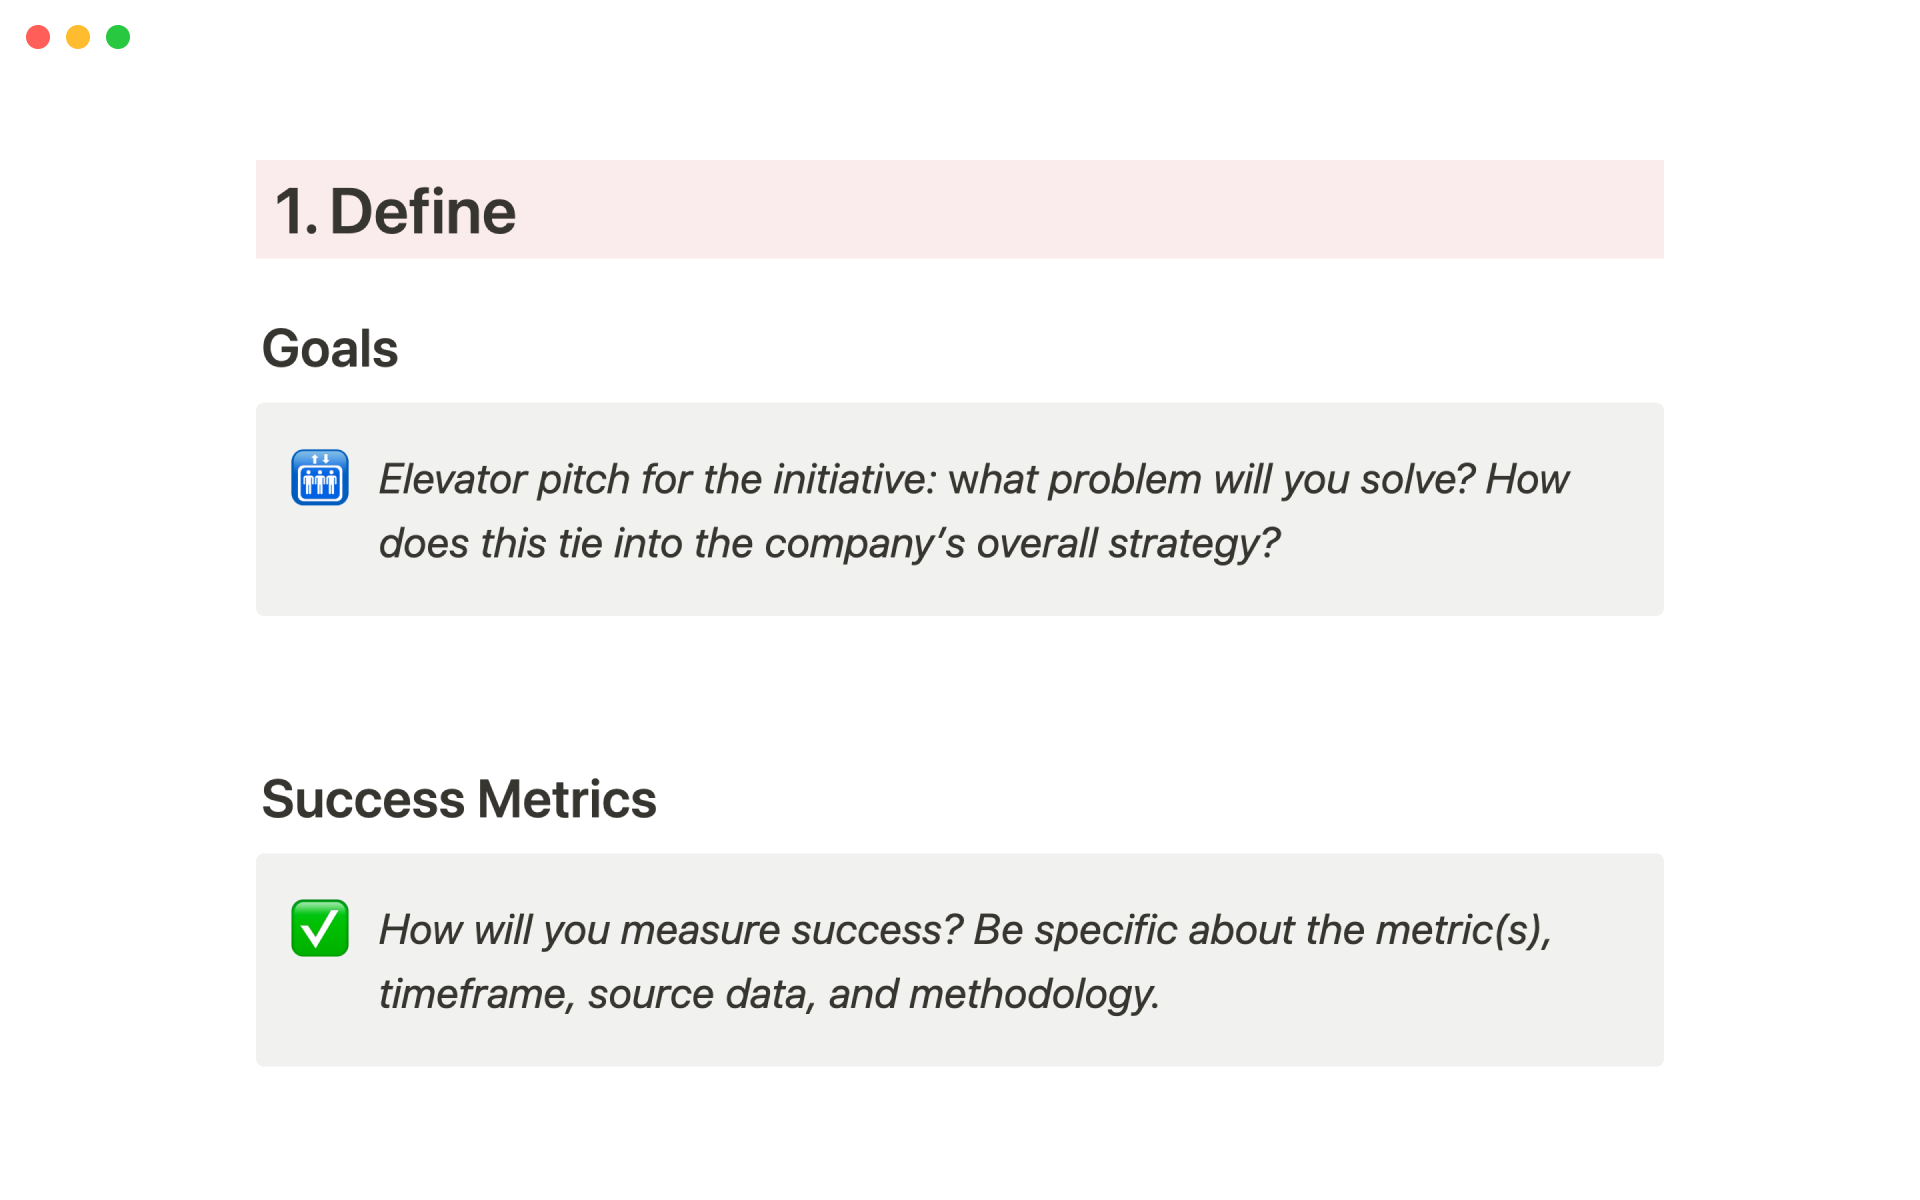This screenshot has width=1920, height=1200.
Task: Click the green checkmark emoji icon
Action: pyautogui.click(x=320, y=928)
